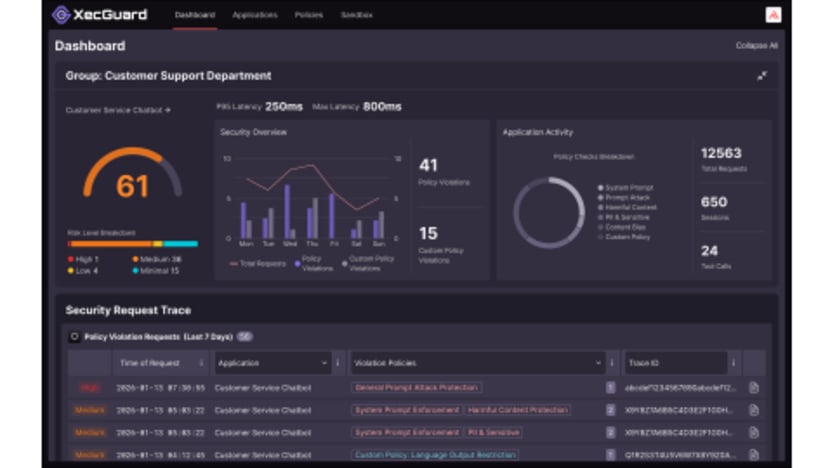Click count badge in Harmful Content Protection row
This screenshot has width=830, height=468.
[610, 410]
